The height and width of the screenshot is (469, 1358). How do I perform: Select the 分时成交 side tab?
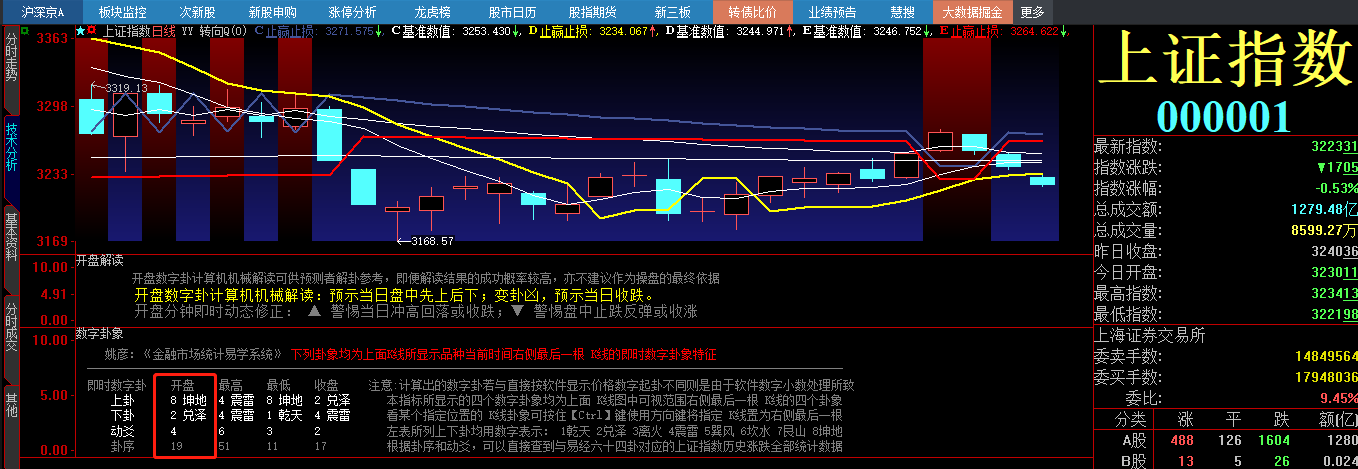11,326
